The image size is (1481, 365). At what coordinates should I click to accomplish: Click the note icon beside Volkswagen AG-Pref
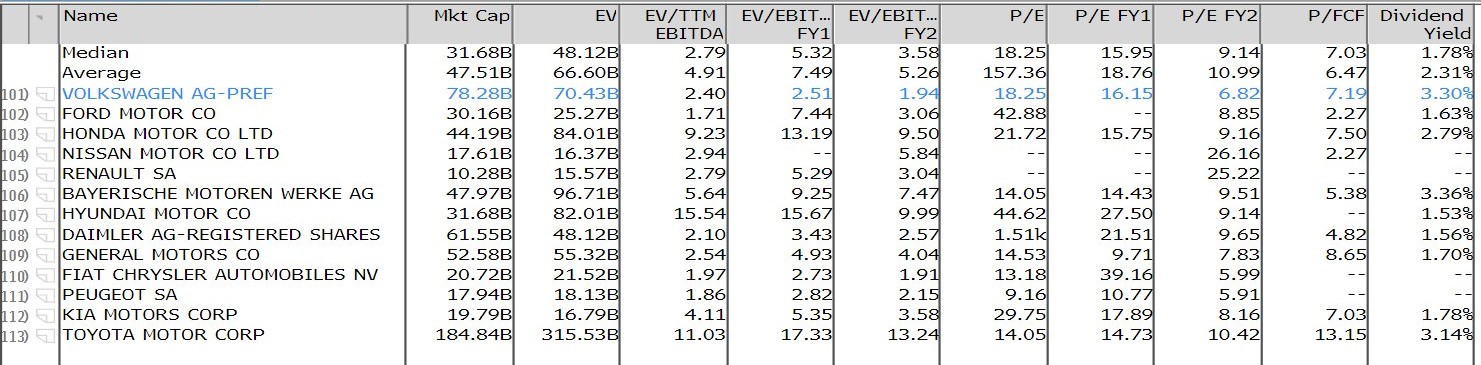click(x=43, y=94)
